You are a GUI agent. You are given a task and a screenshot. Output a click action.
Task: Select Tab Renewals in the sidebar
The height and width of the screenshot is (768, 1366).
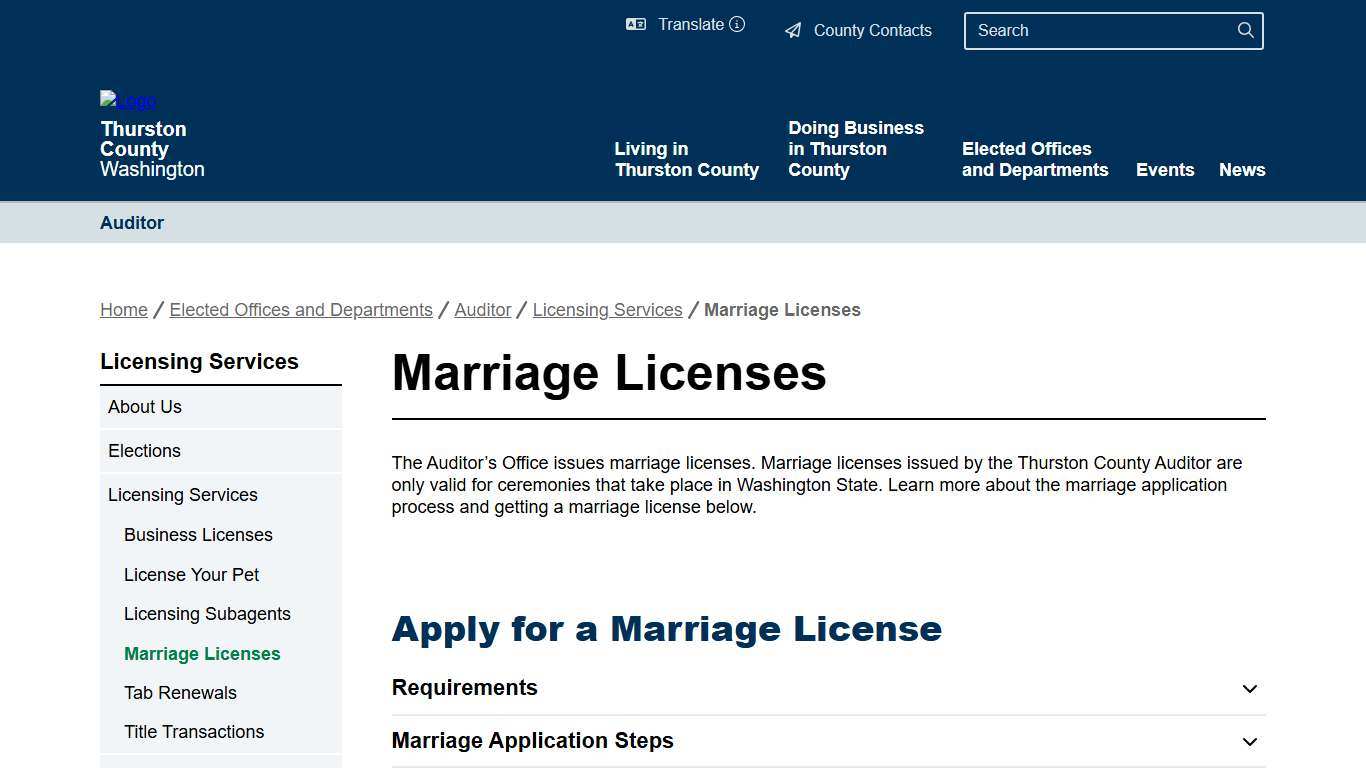180,692
